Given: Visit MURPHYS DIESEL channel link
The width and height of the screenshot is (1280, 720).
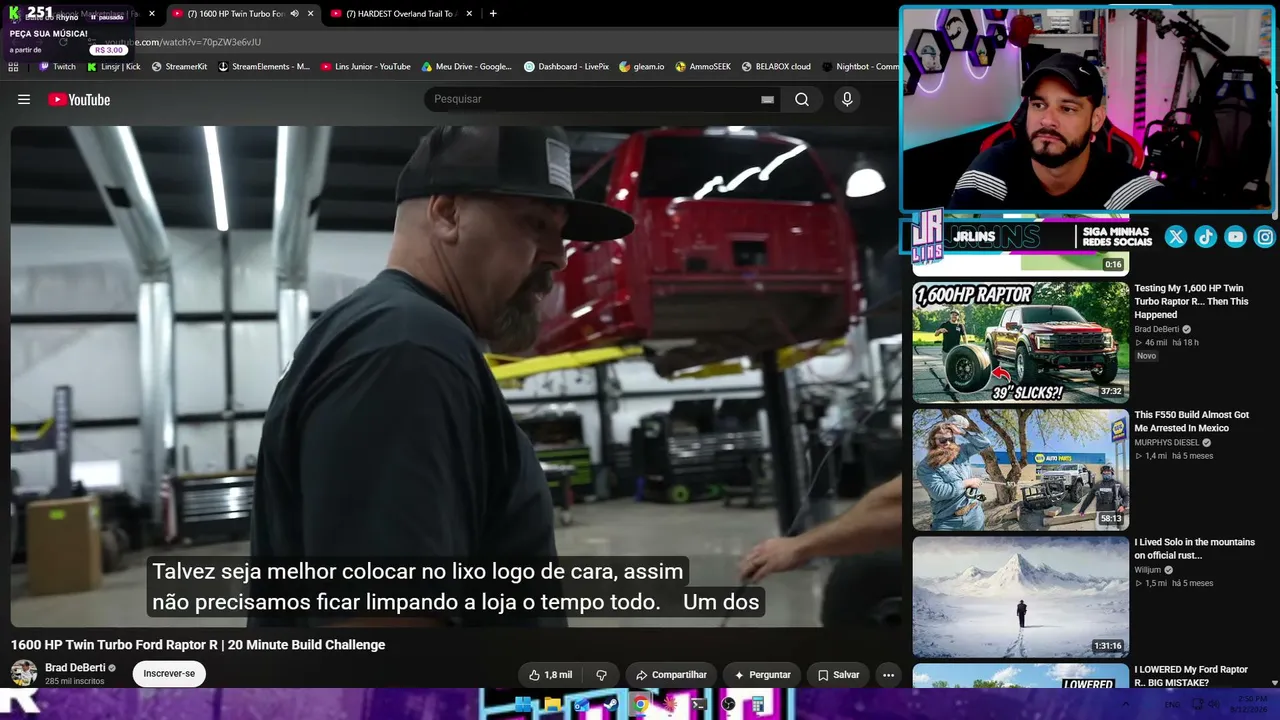Looking at the screenshot, I should tap(1165, 442).
